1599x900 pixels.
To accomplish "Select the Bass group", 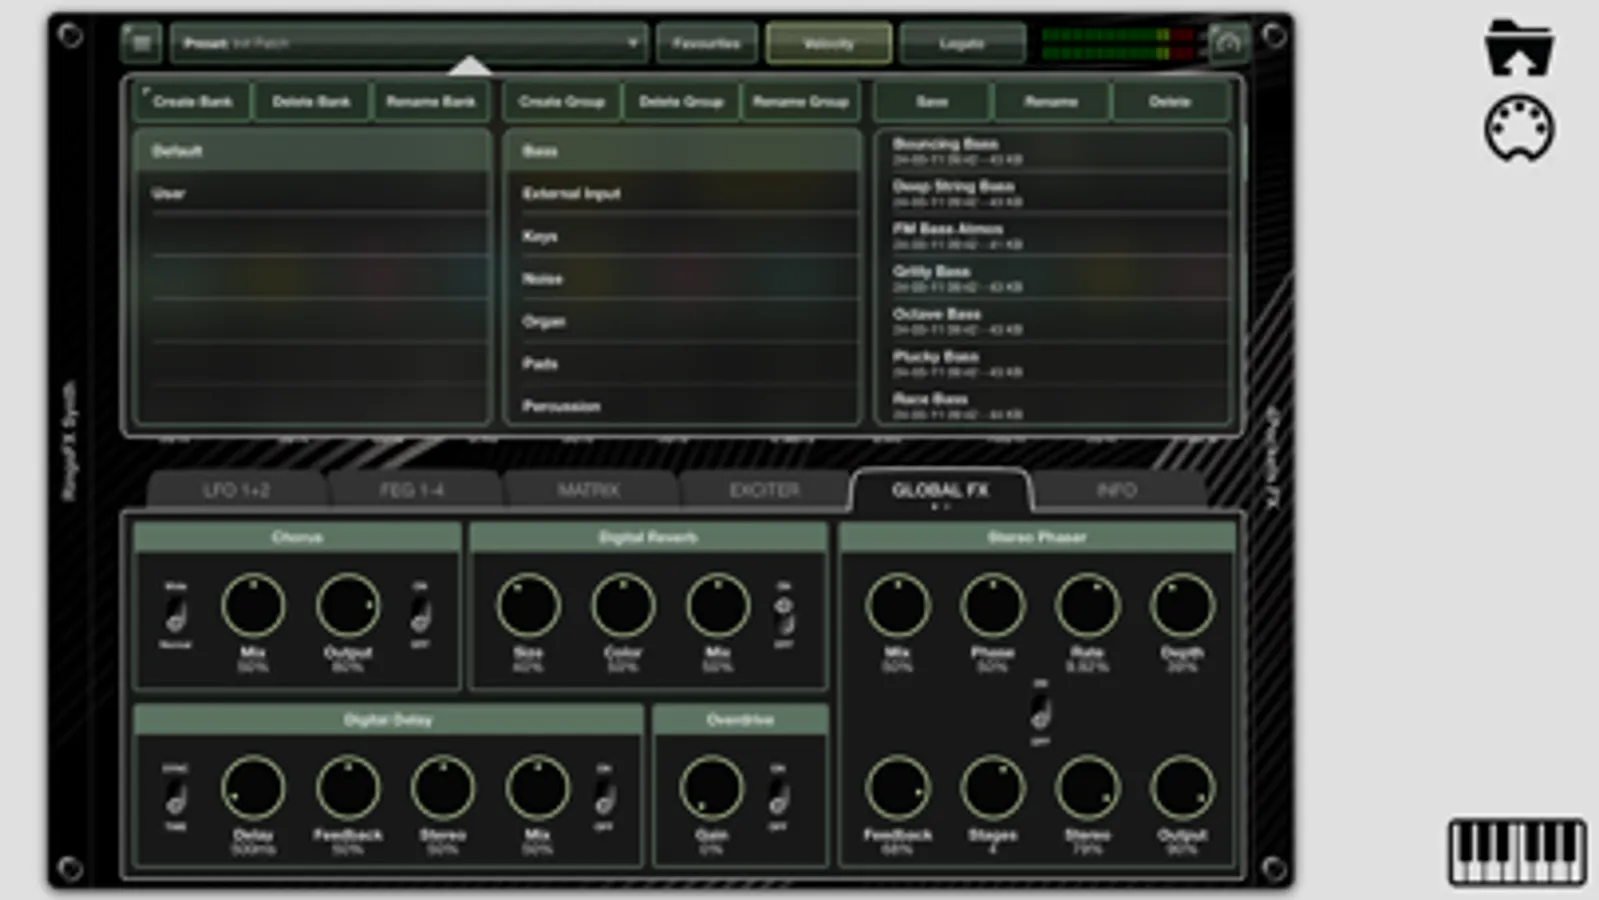I will (x=682, y=151).
